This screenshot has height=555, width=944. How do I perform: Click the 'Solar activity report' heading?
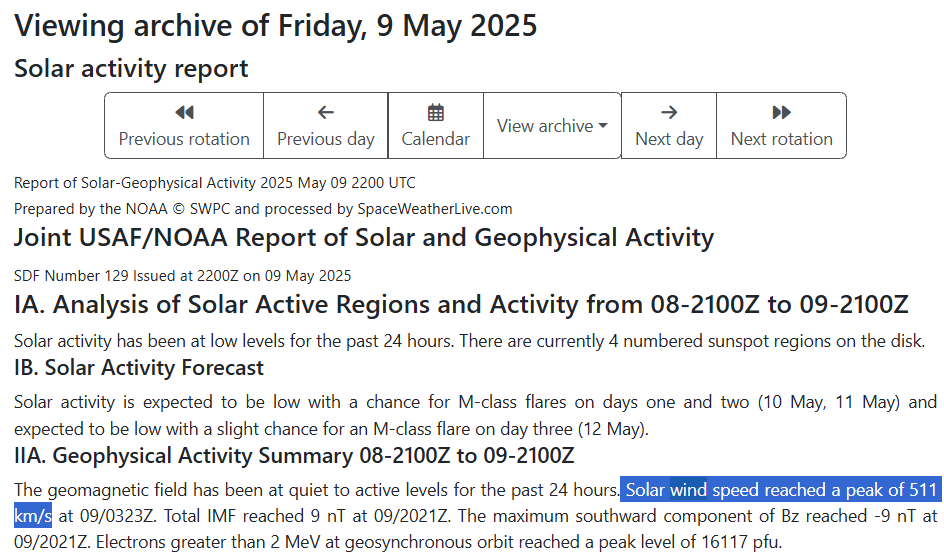tap(131, 69)
